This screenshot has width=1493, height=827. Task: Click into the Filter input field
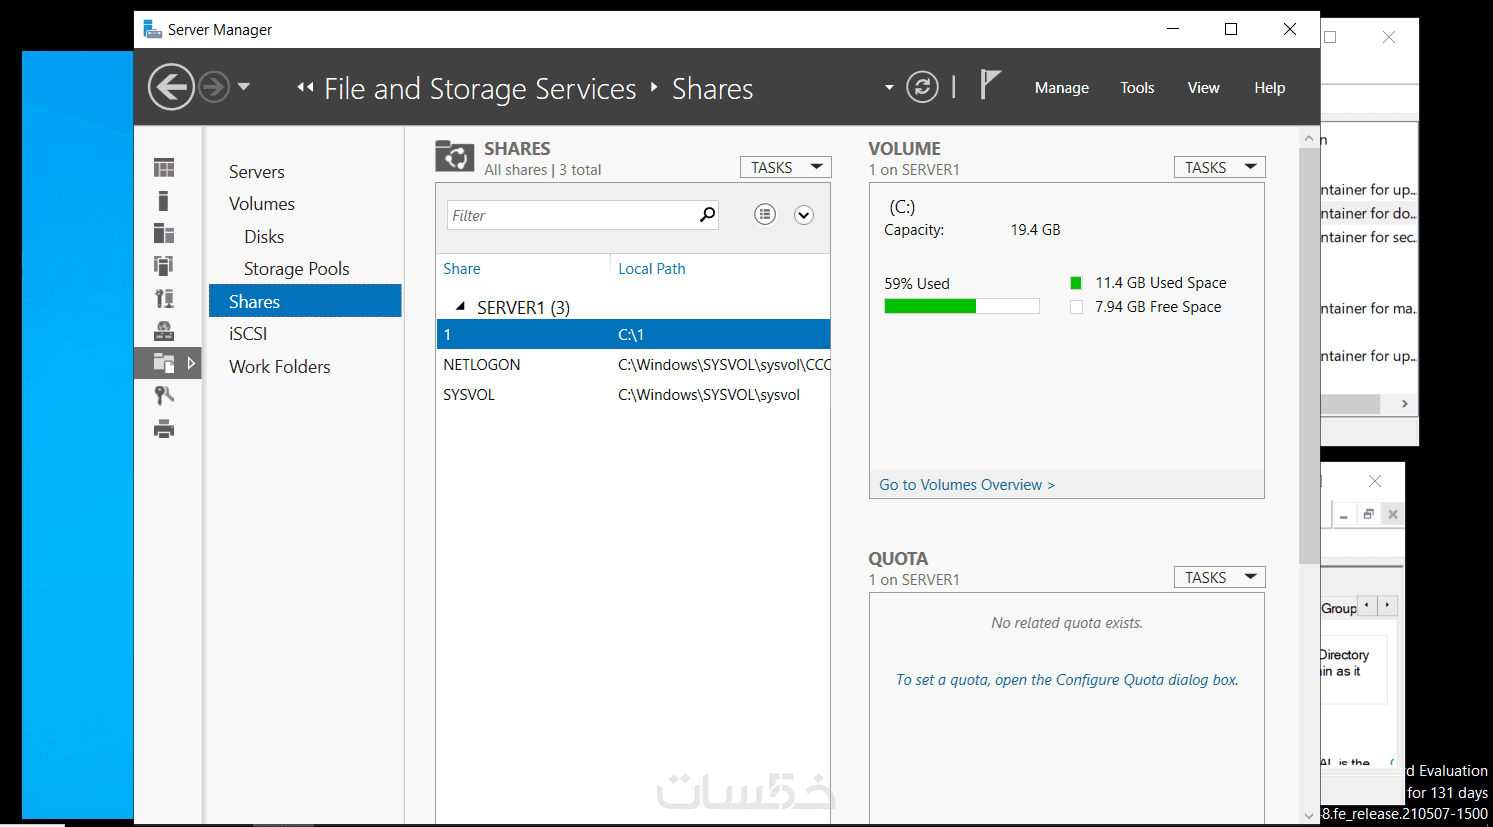[570, 215]
